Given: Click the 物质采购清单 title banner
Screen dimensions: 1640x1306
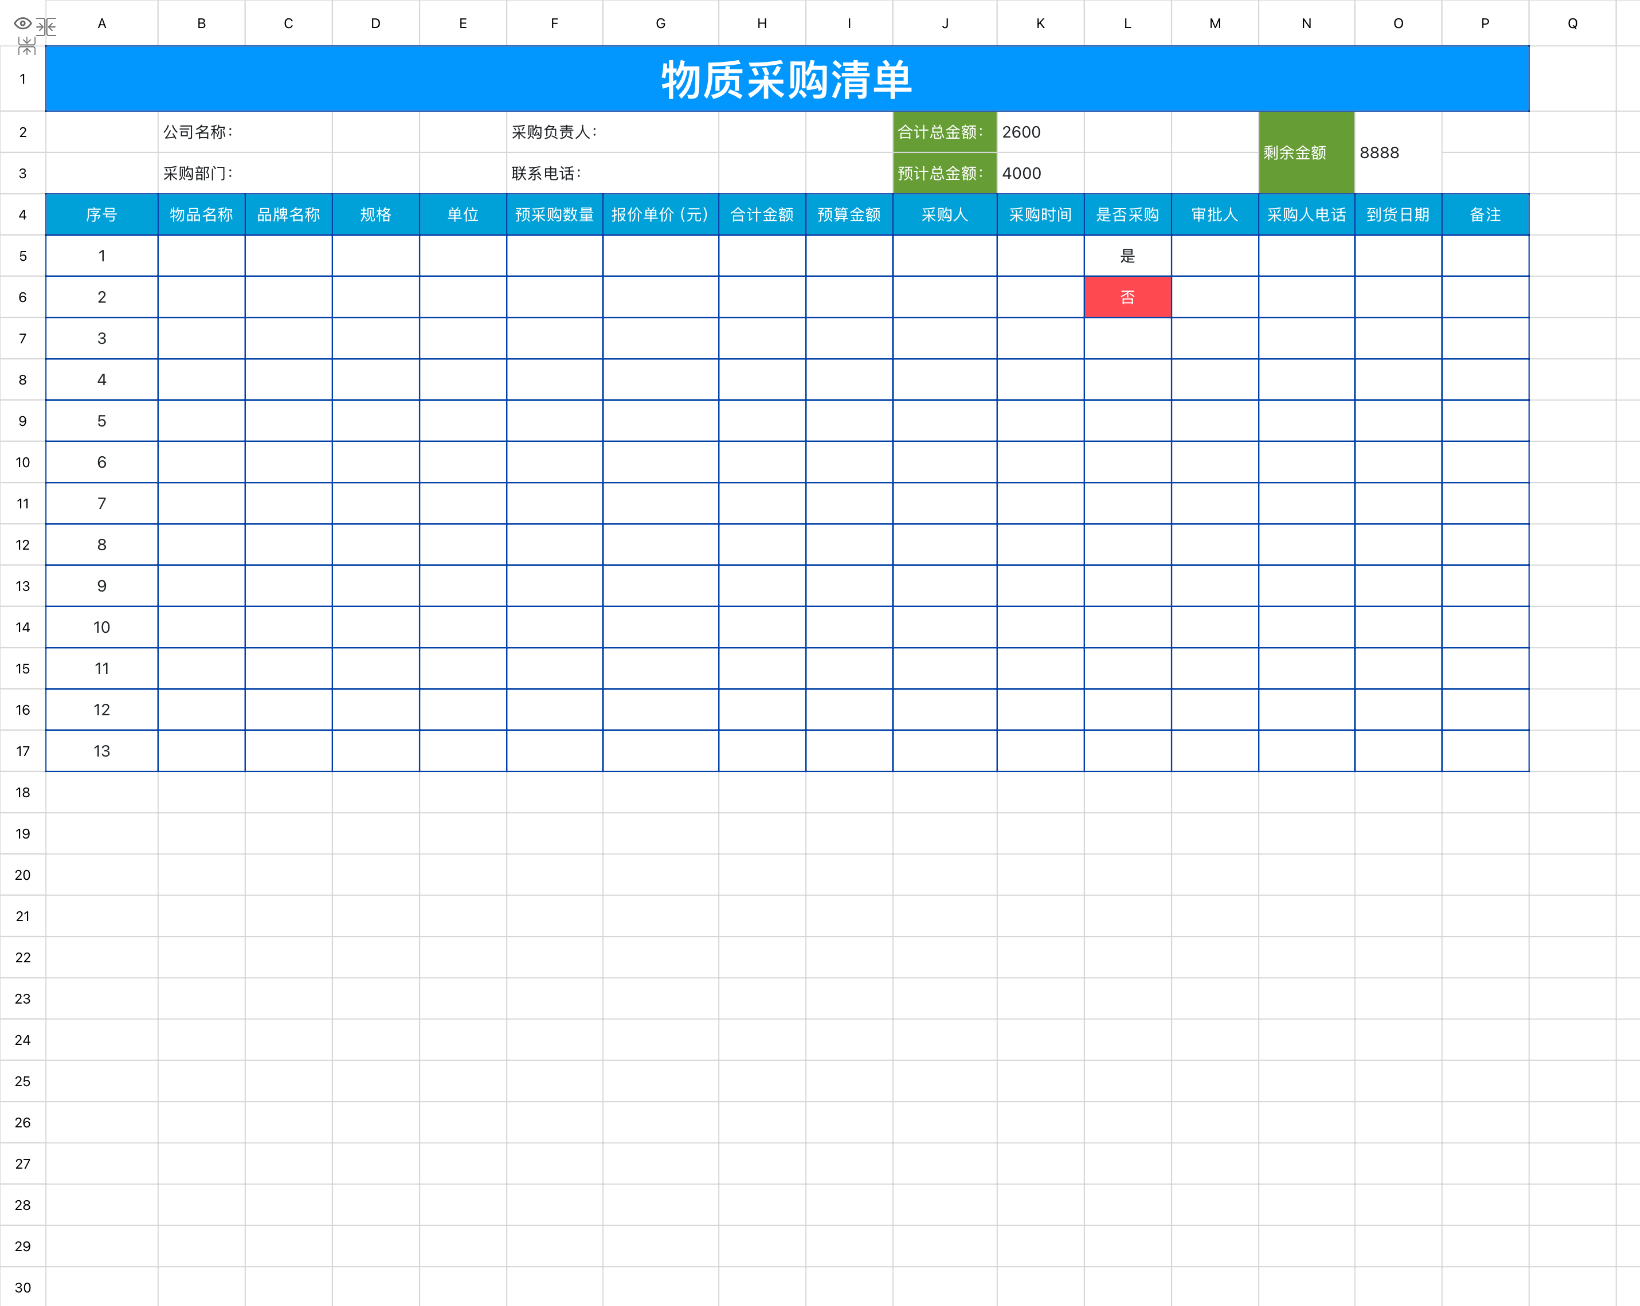Looking at the screenshot, I should (786, 79).
